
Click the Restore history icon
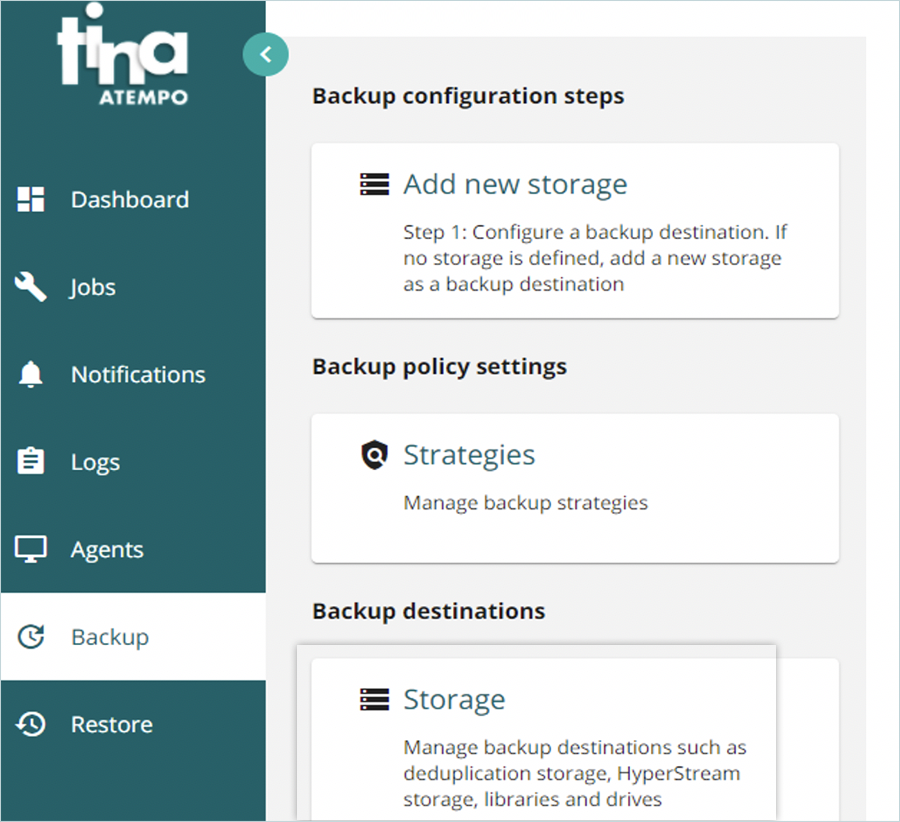[x=32, y=724]
